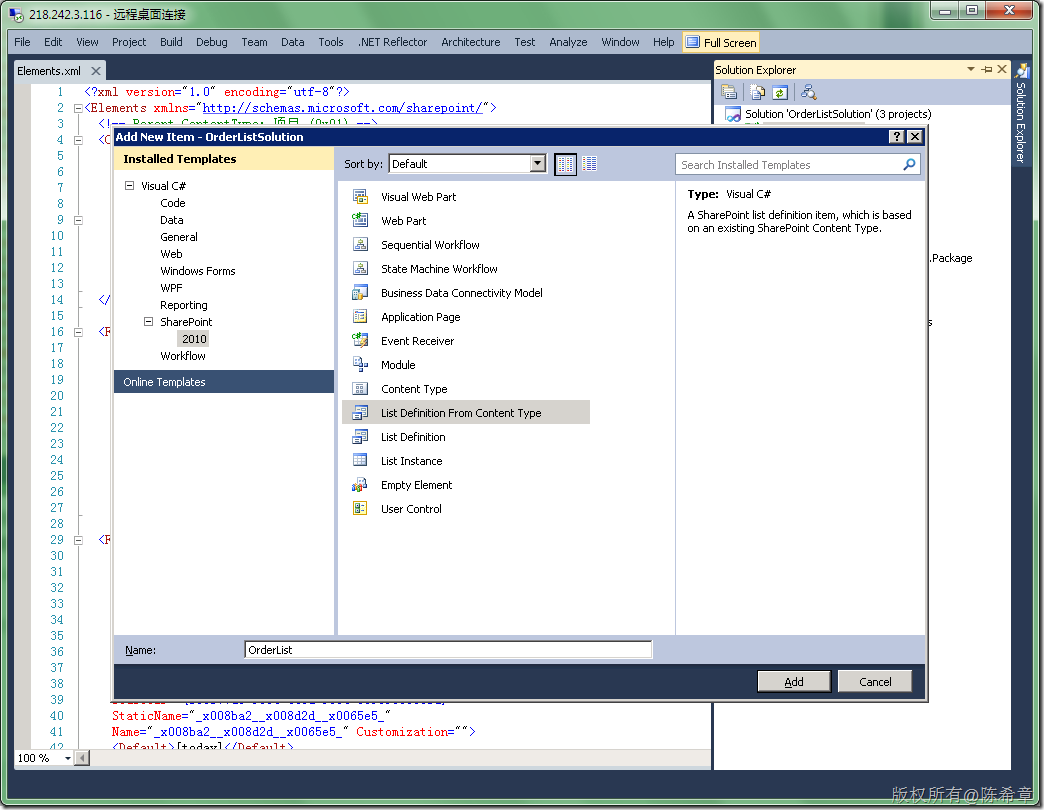1044x810 pixels.
Task: Select the User Control icon
Action: [360, 508]
